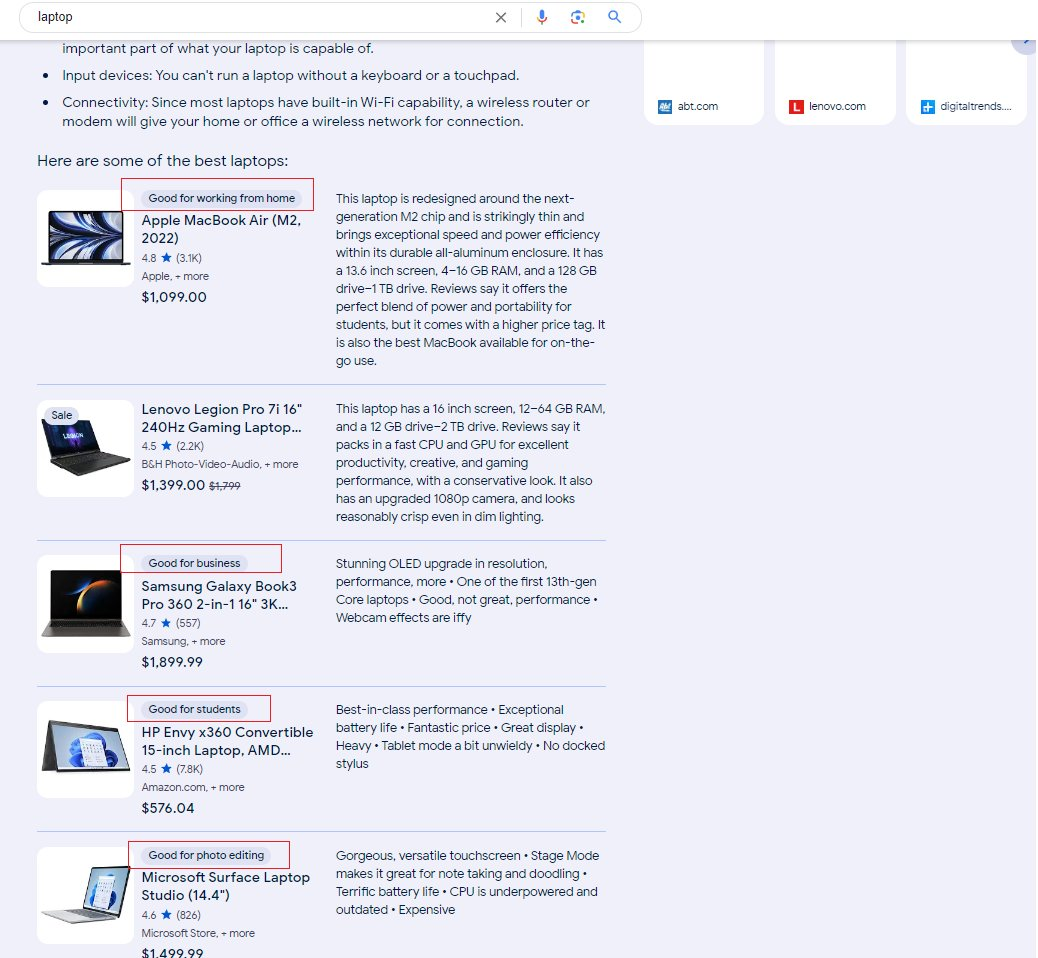The height and width of the screenshot is (958, 1038).
Task: Click the blue search magnifier icon
Action: pos(615,17)
